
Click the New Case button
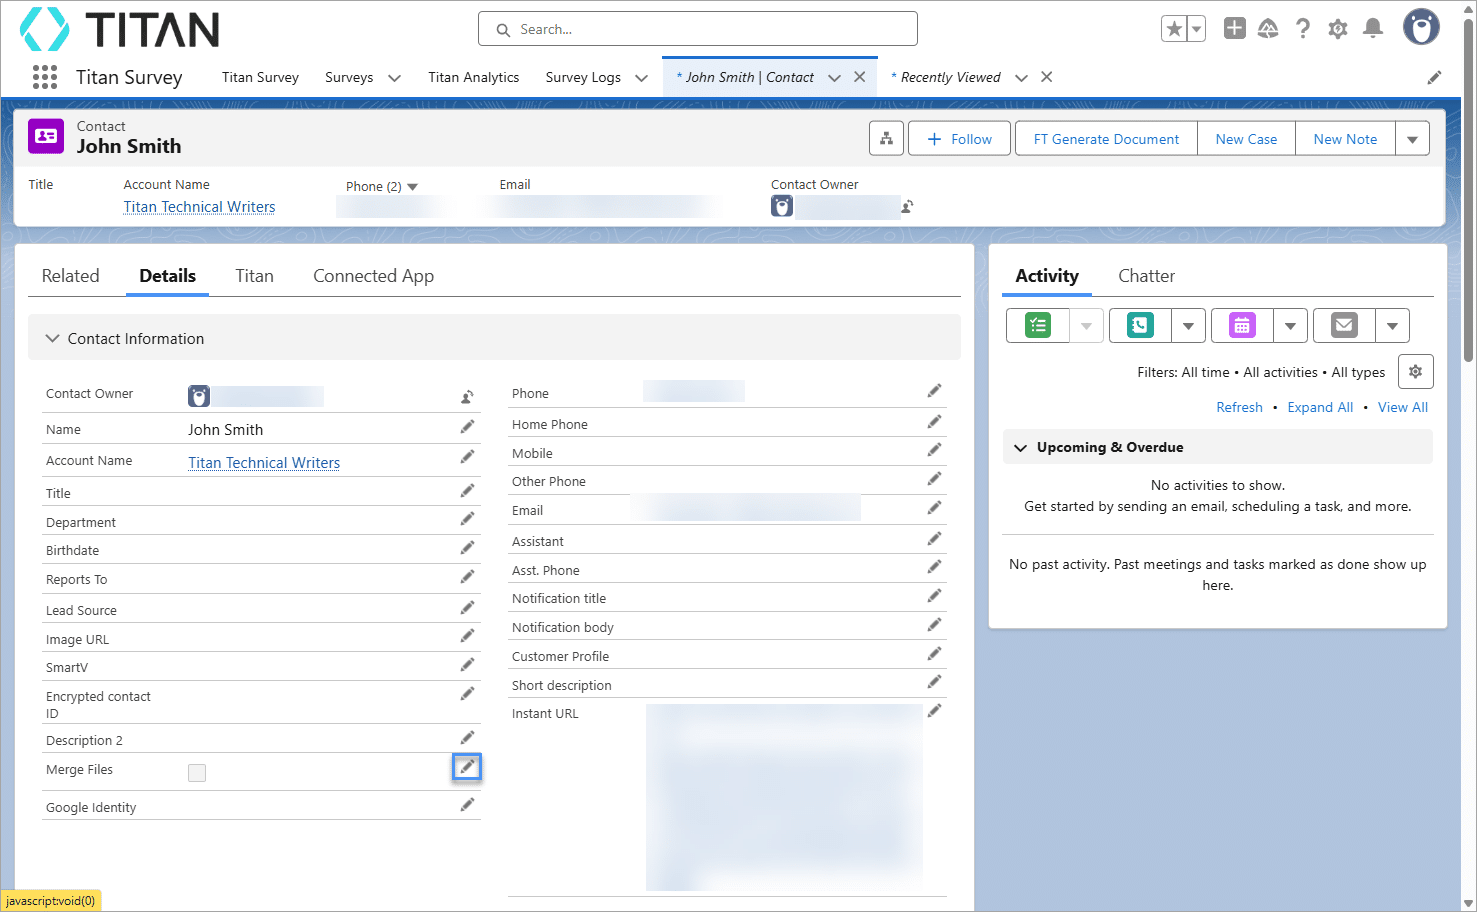click(1246, 139)
